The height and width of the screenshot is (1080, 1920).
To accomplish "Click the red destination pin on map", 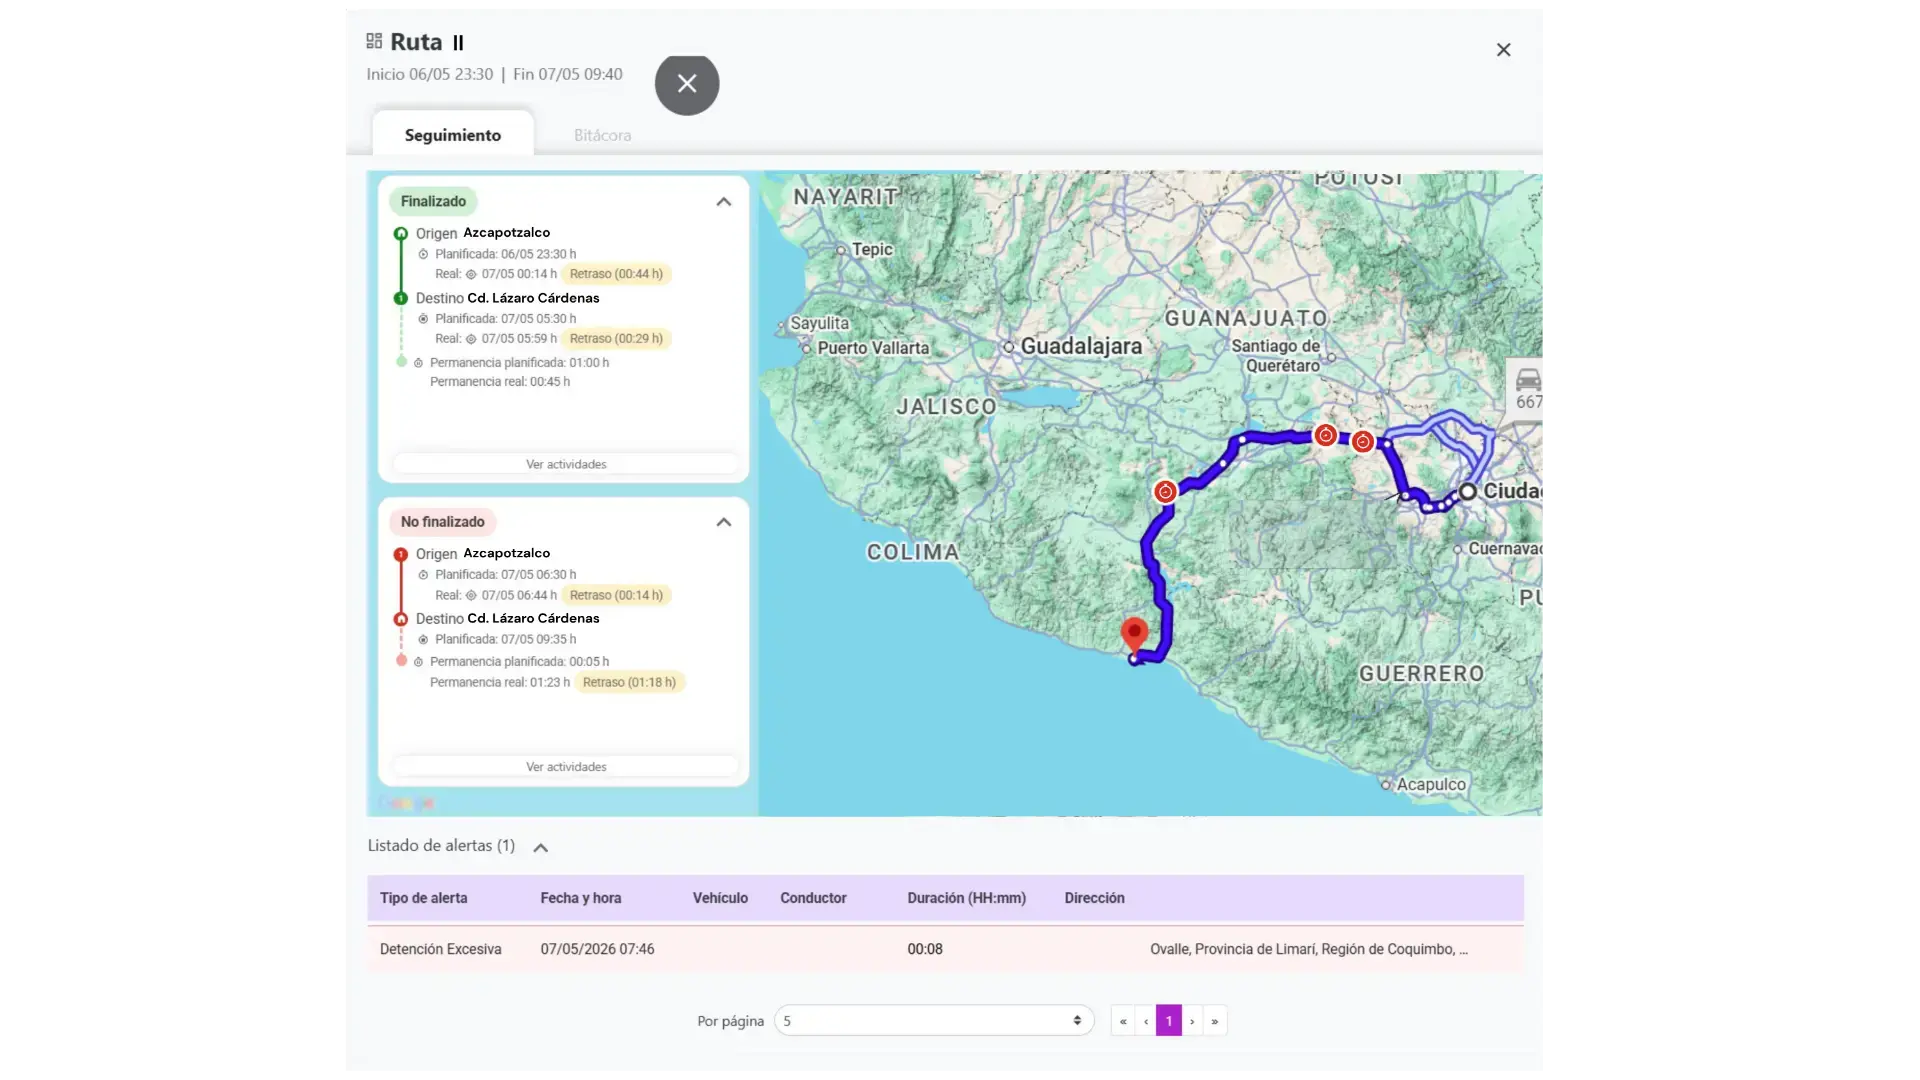I will pyautogui.click(x=1134, y=633).
